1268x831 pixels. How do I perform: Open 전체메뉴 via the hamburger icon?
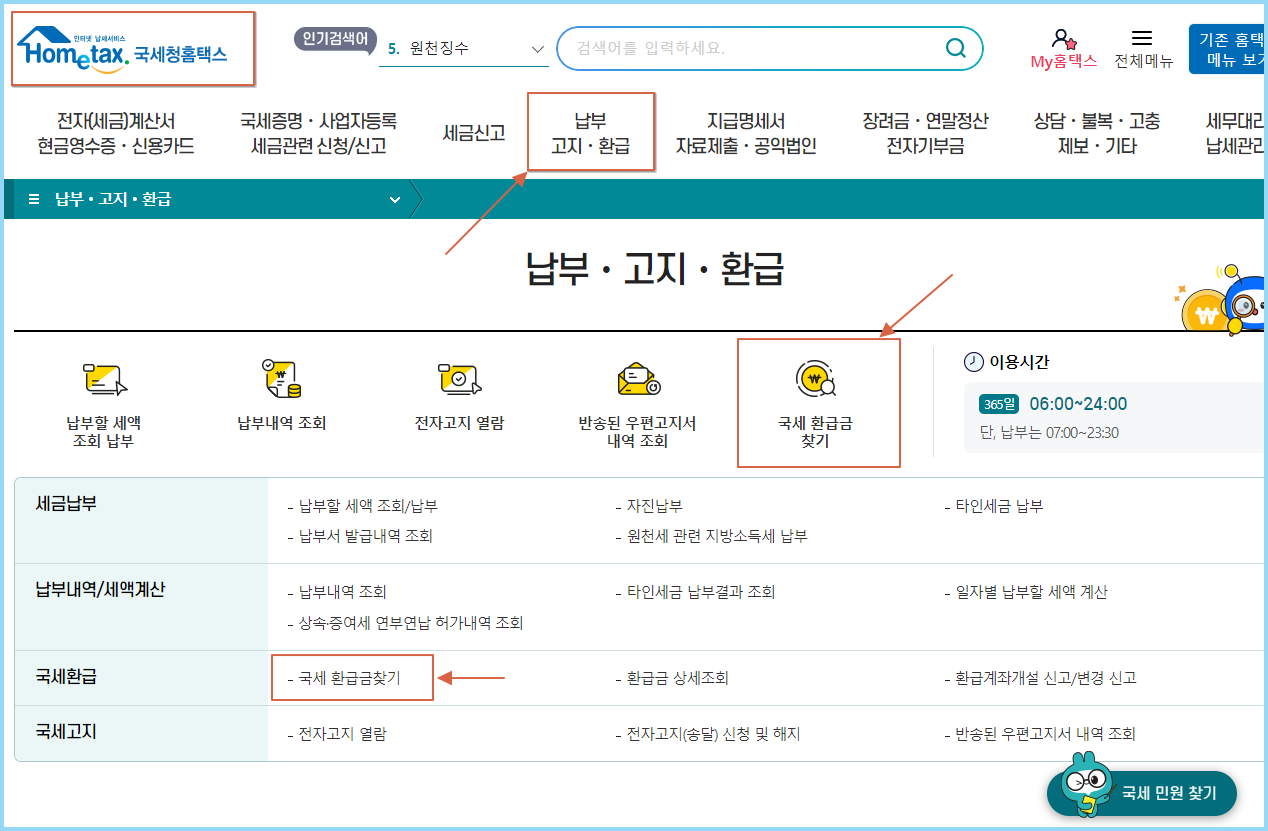tap(1142, 45)
